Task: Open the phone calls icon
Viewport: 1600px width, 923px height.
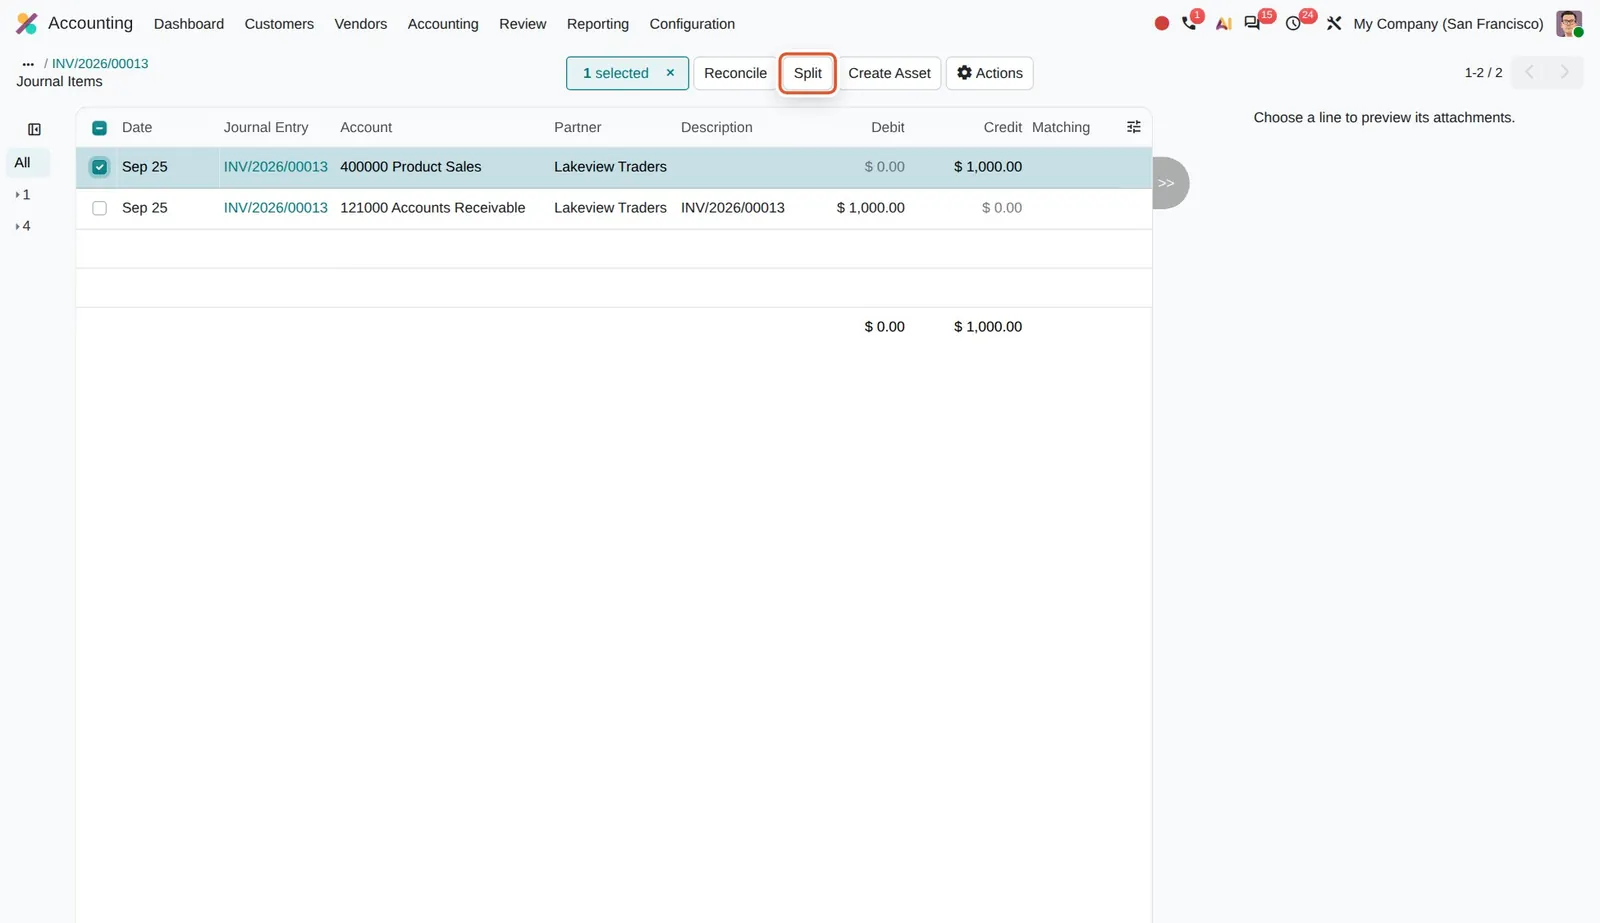Action: (x=1189, y=23)
